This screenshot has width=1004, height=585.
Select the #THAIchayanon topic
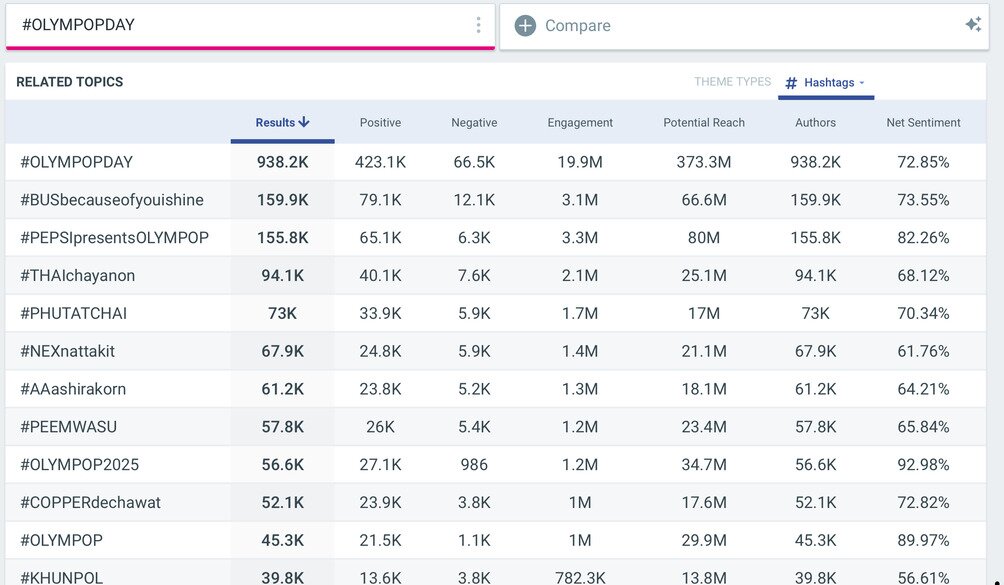(x=77, y=275)
